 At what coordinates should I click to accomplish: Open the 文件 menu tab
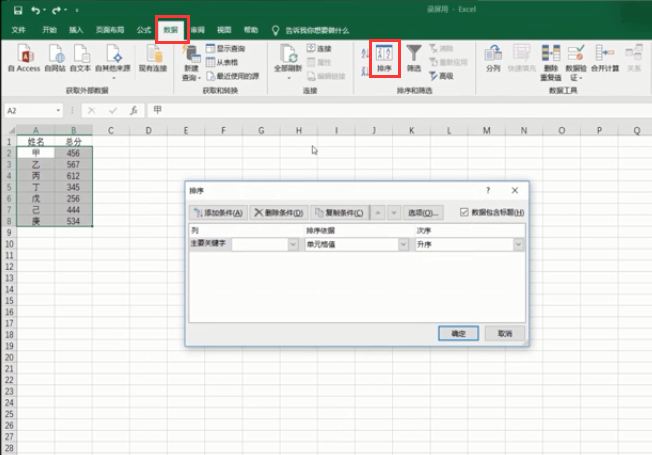click(x=19, y=30)
